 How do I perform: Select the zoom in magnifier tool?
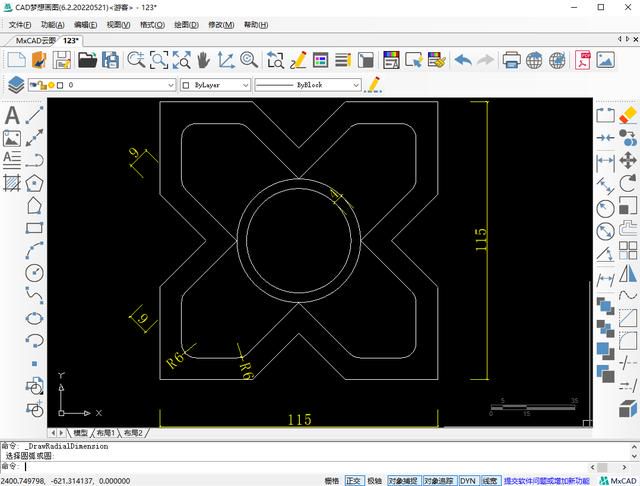coord(136,60)
